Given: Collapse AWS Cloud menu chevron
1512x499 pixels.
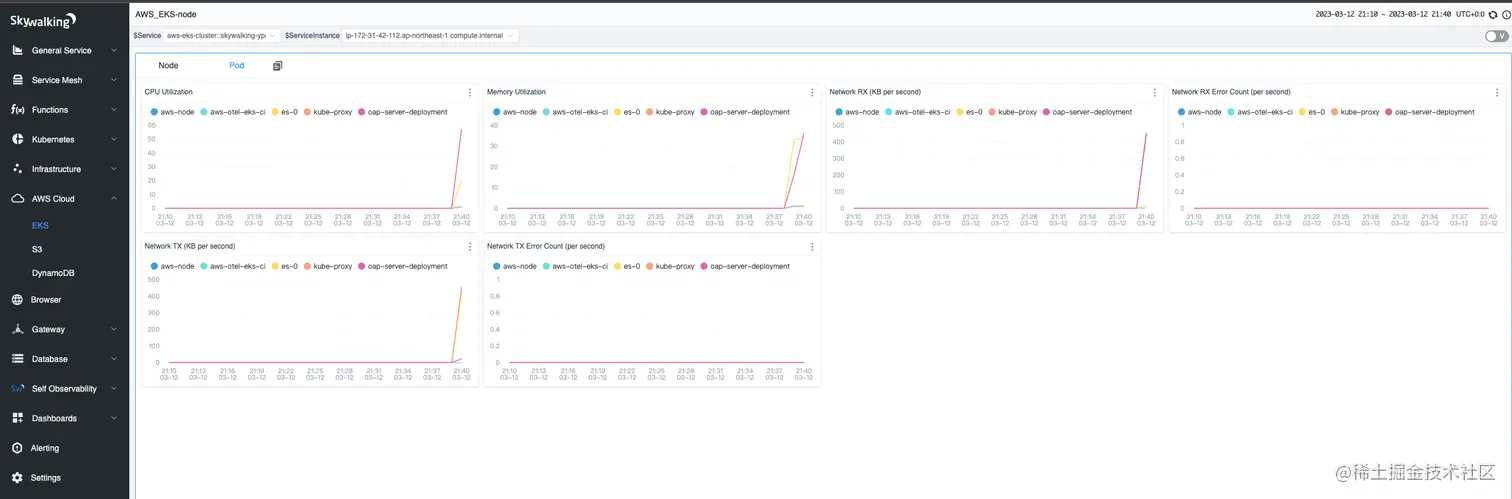Looking at the screenshot, I should [114, 199].
